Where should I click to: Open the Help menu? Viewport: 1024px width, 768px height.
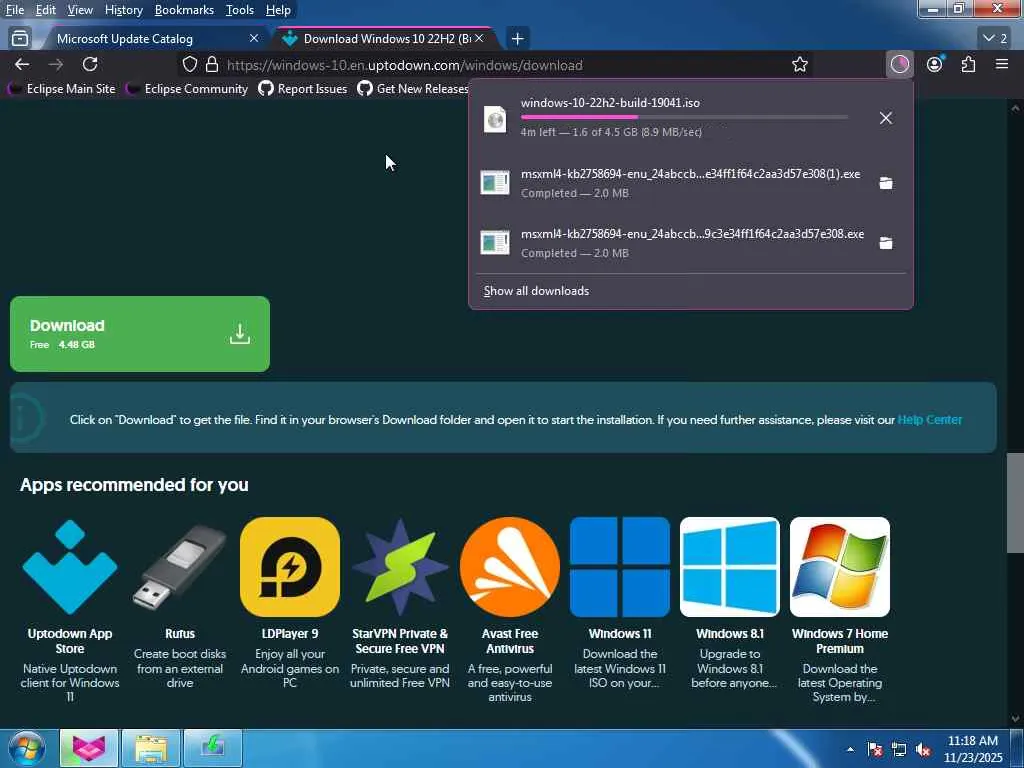point(278,10)
